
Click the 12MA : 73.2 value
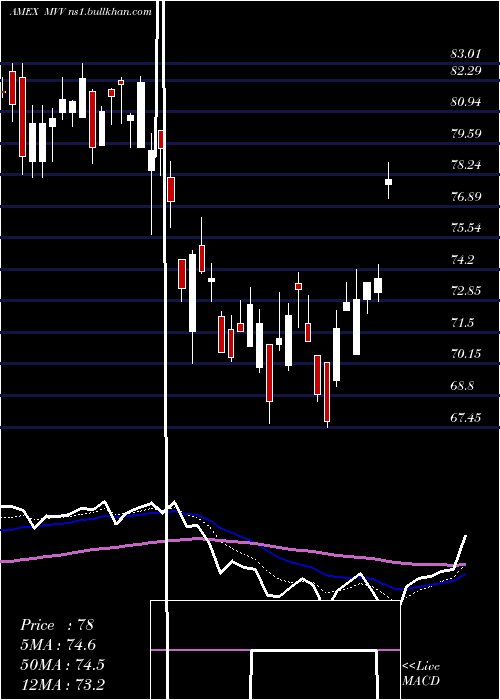62,684
